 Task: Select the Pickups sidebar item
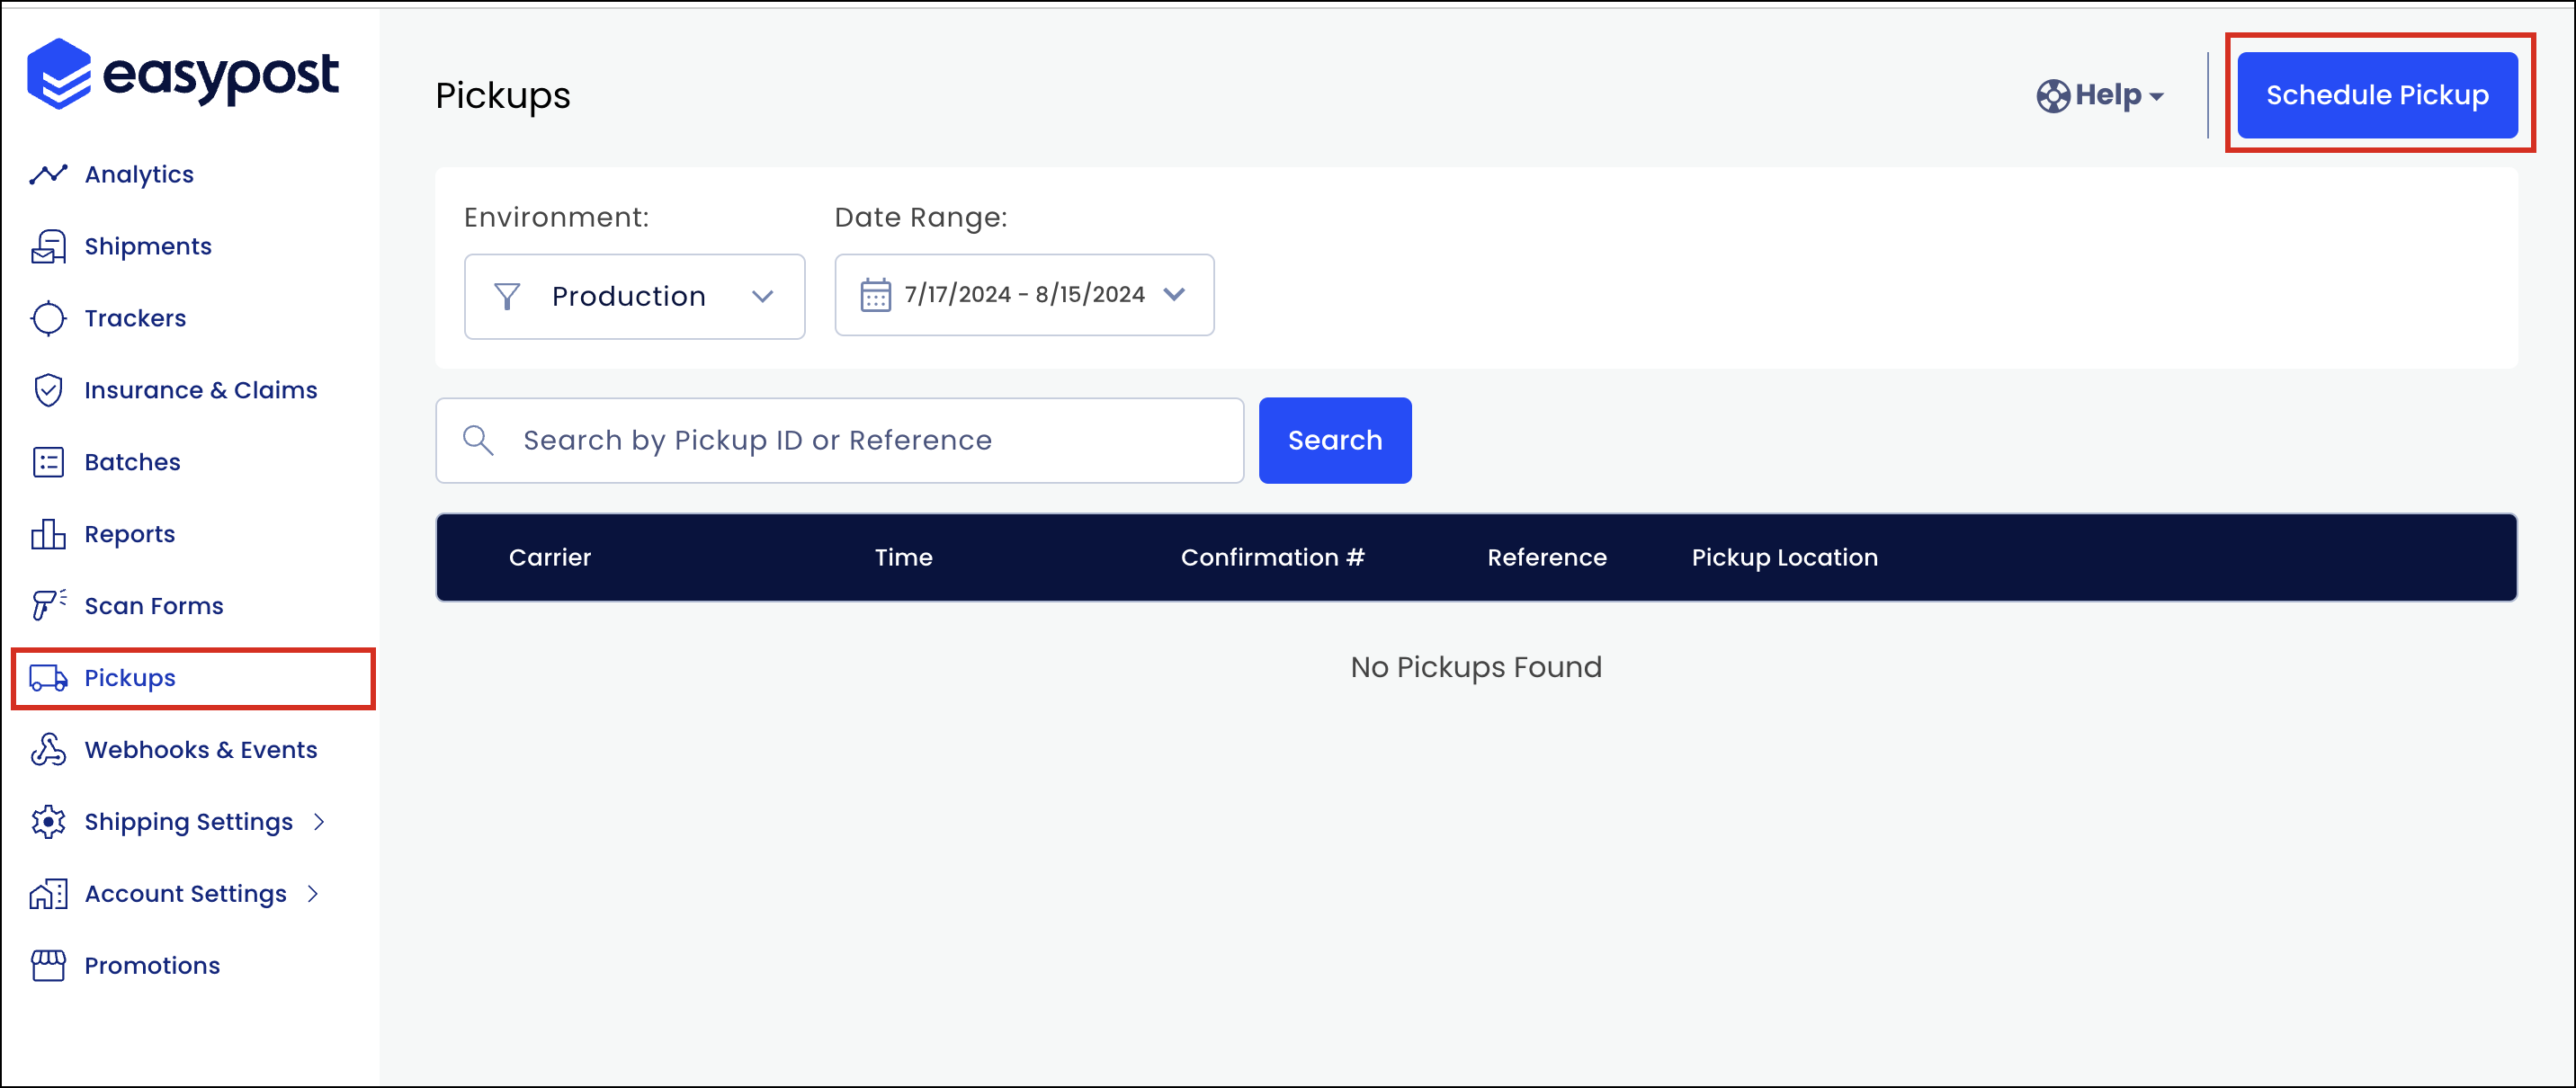click(x=193, y=678)
